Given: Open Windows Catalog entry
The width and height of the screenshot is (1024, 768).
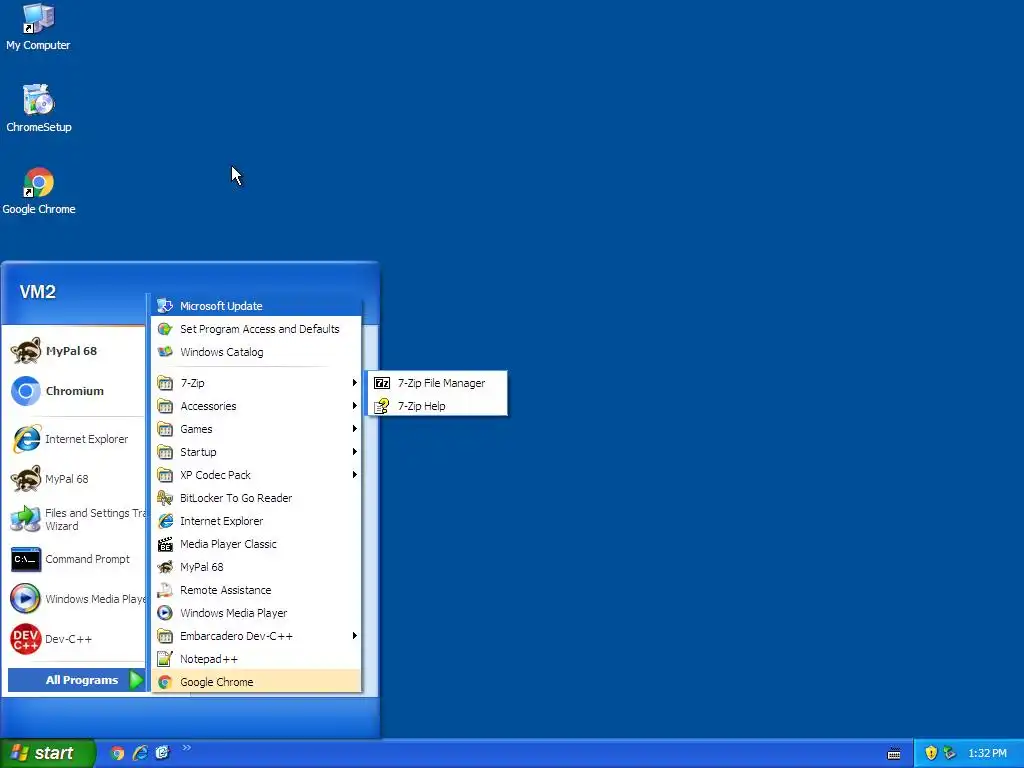Looking at the screenshot, I should 256,352.
